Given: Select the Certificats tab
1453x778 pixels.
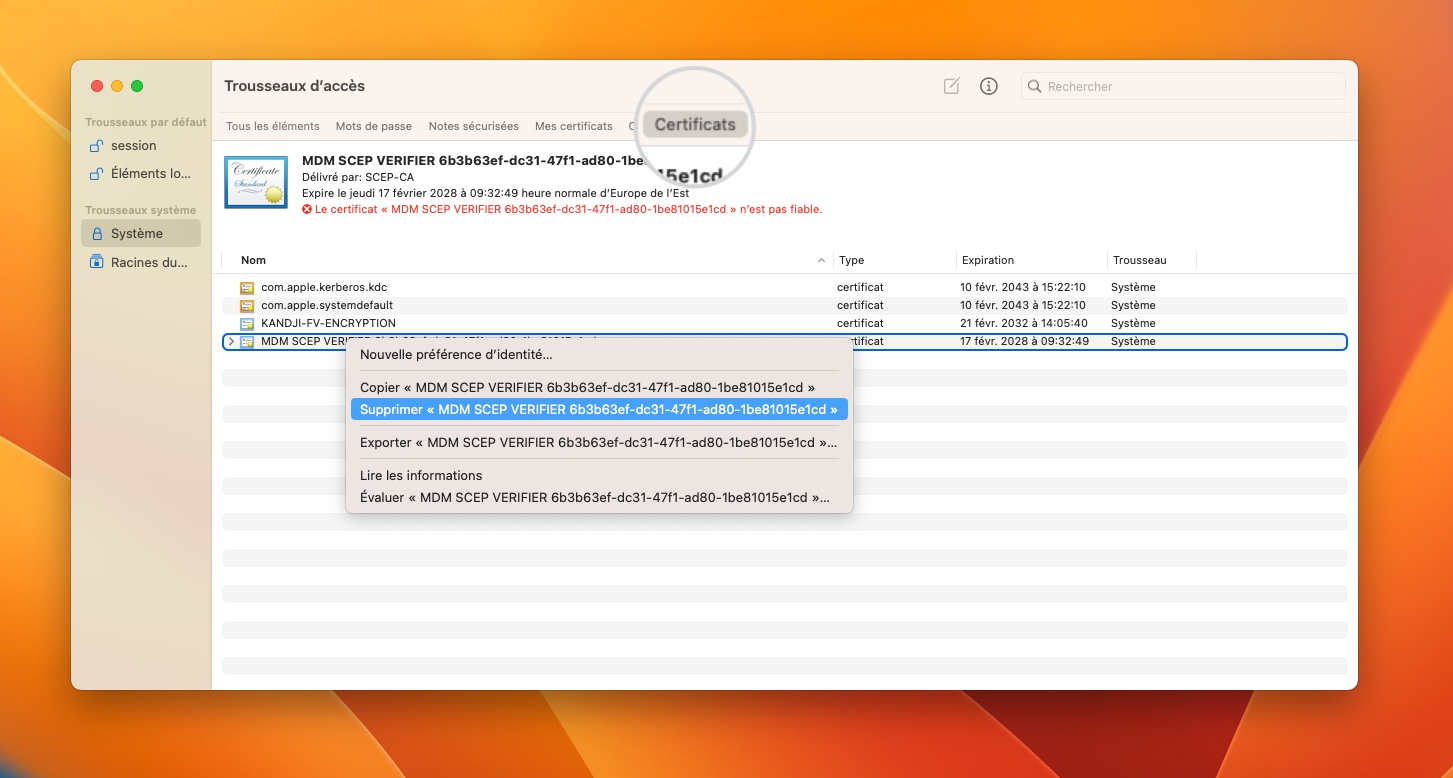Looking at the screenshot, I should click(695, 124).
